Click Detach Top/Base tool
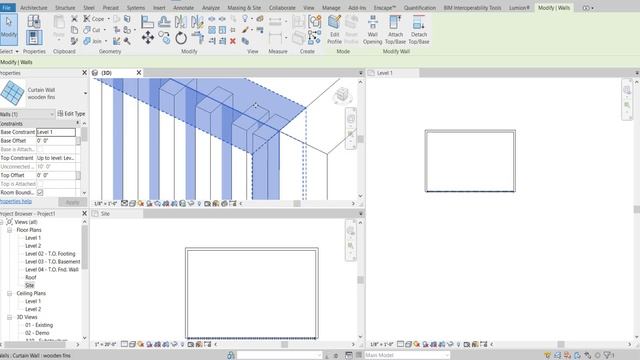This screenshot has width=640, height=360. point(419,29)
